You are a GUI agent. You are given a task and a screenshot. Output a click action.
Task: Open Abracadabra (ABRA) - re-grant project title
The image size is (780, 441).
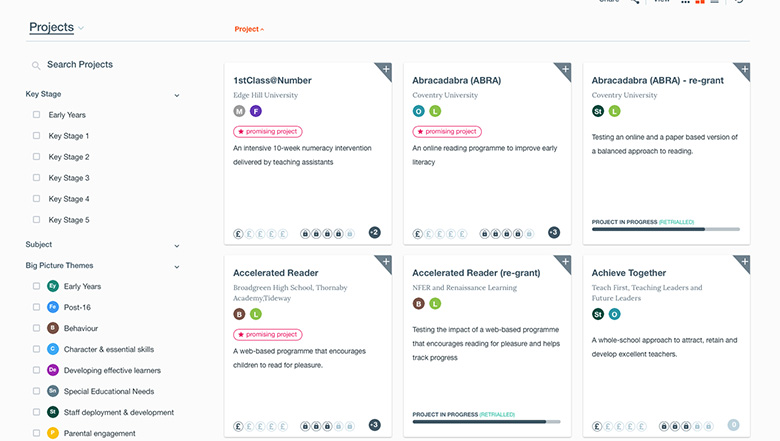(658, 81)
